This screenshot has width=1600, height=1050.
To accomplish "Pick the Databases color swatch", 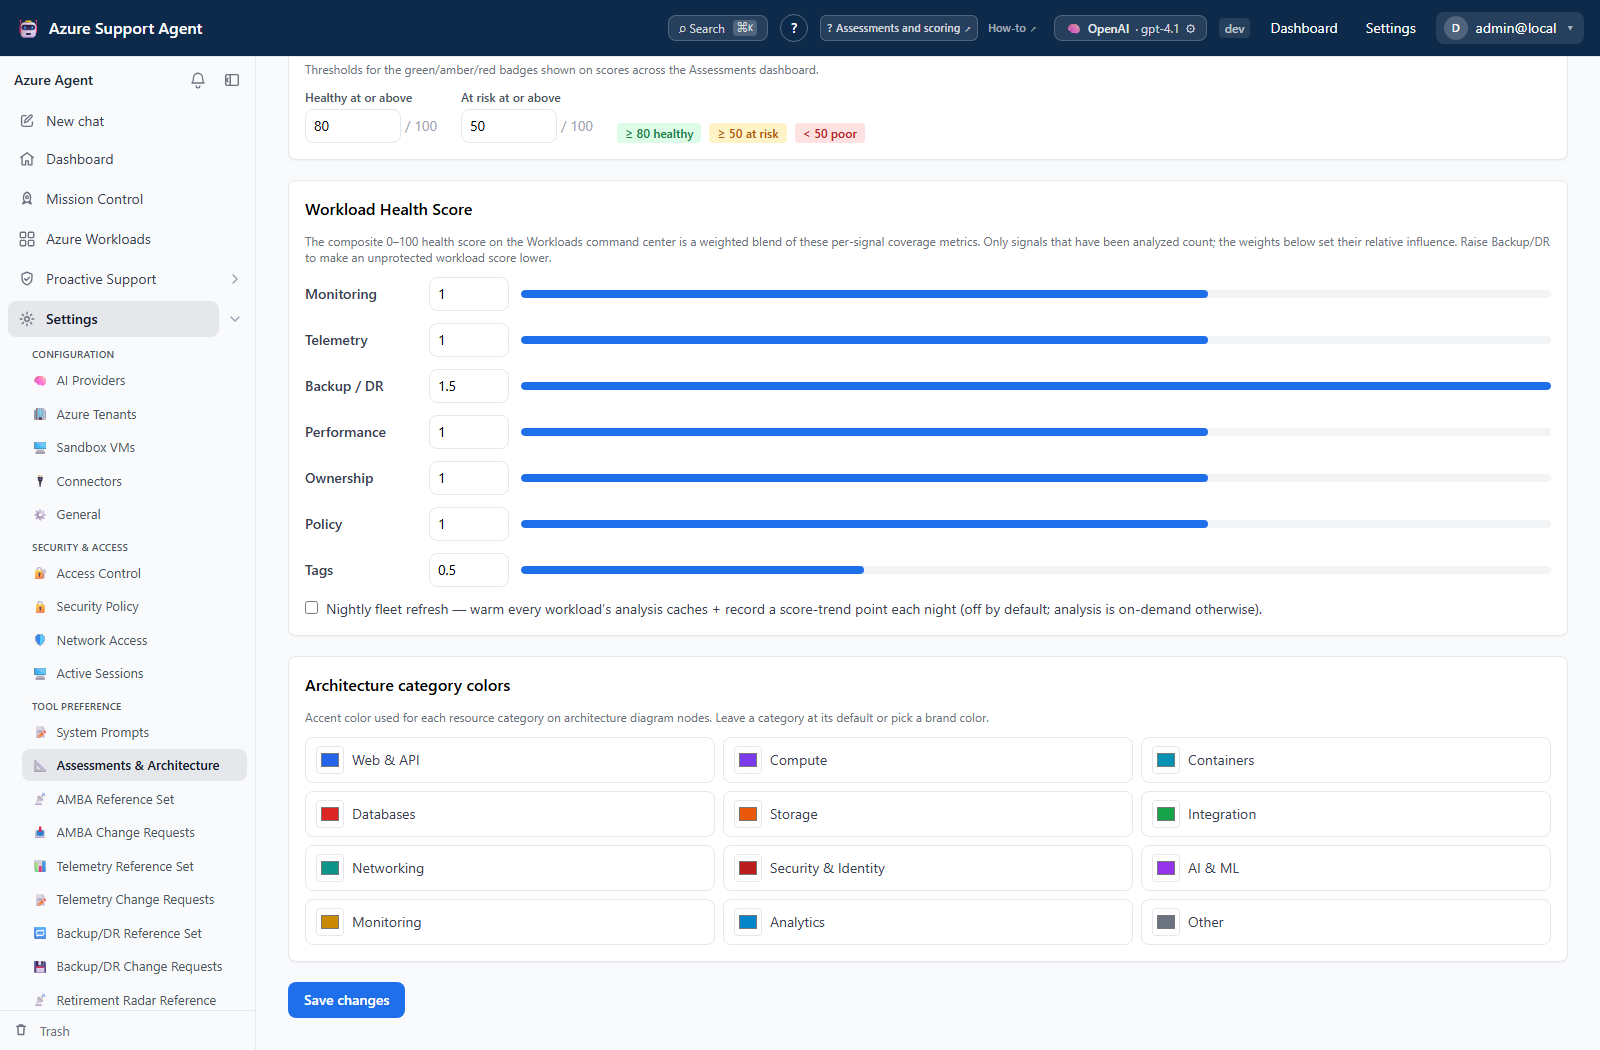I will point(330,814).
